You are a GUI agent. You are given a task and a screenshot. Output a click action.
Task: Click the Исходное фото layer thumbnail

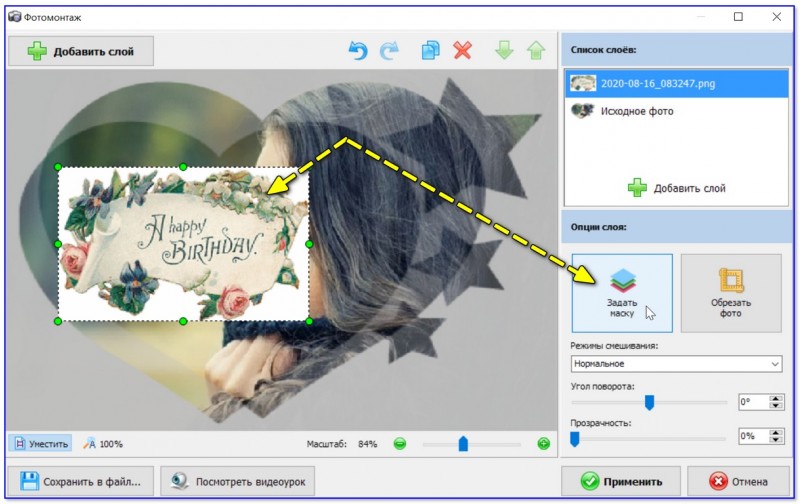583,111
